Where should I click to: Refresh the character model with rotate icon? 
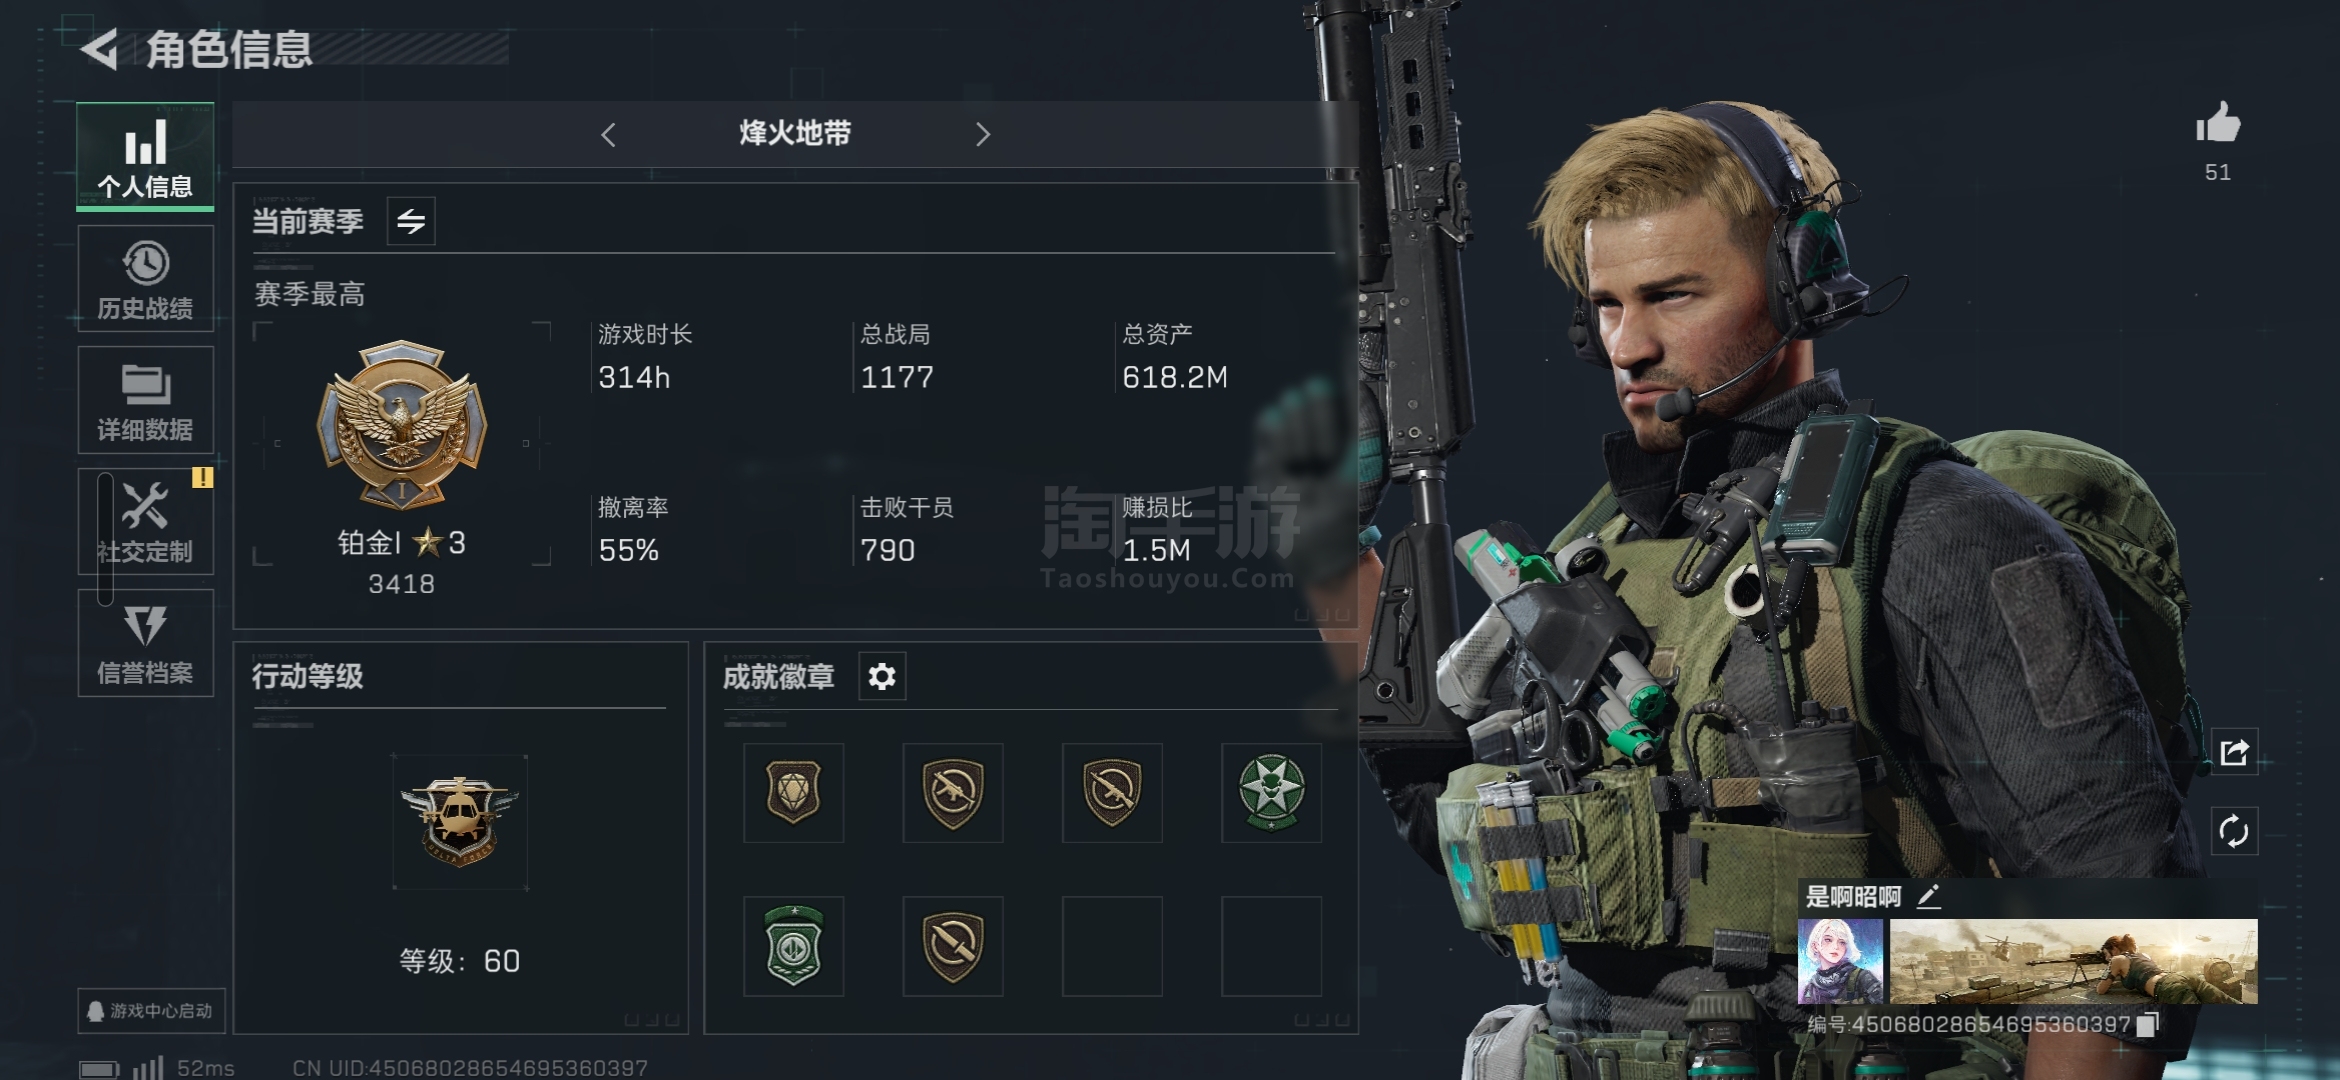[2234, 831]
